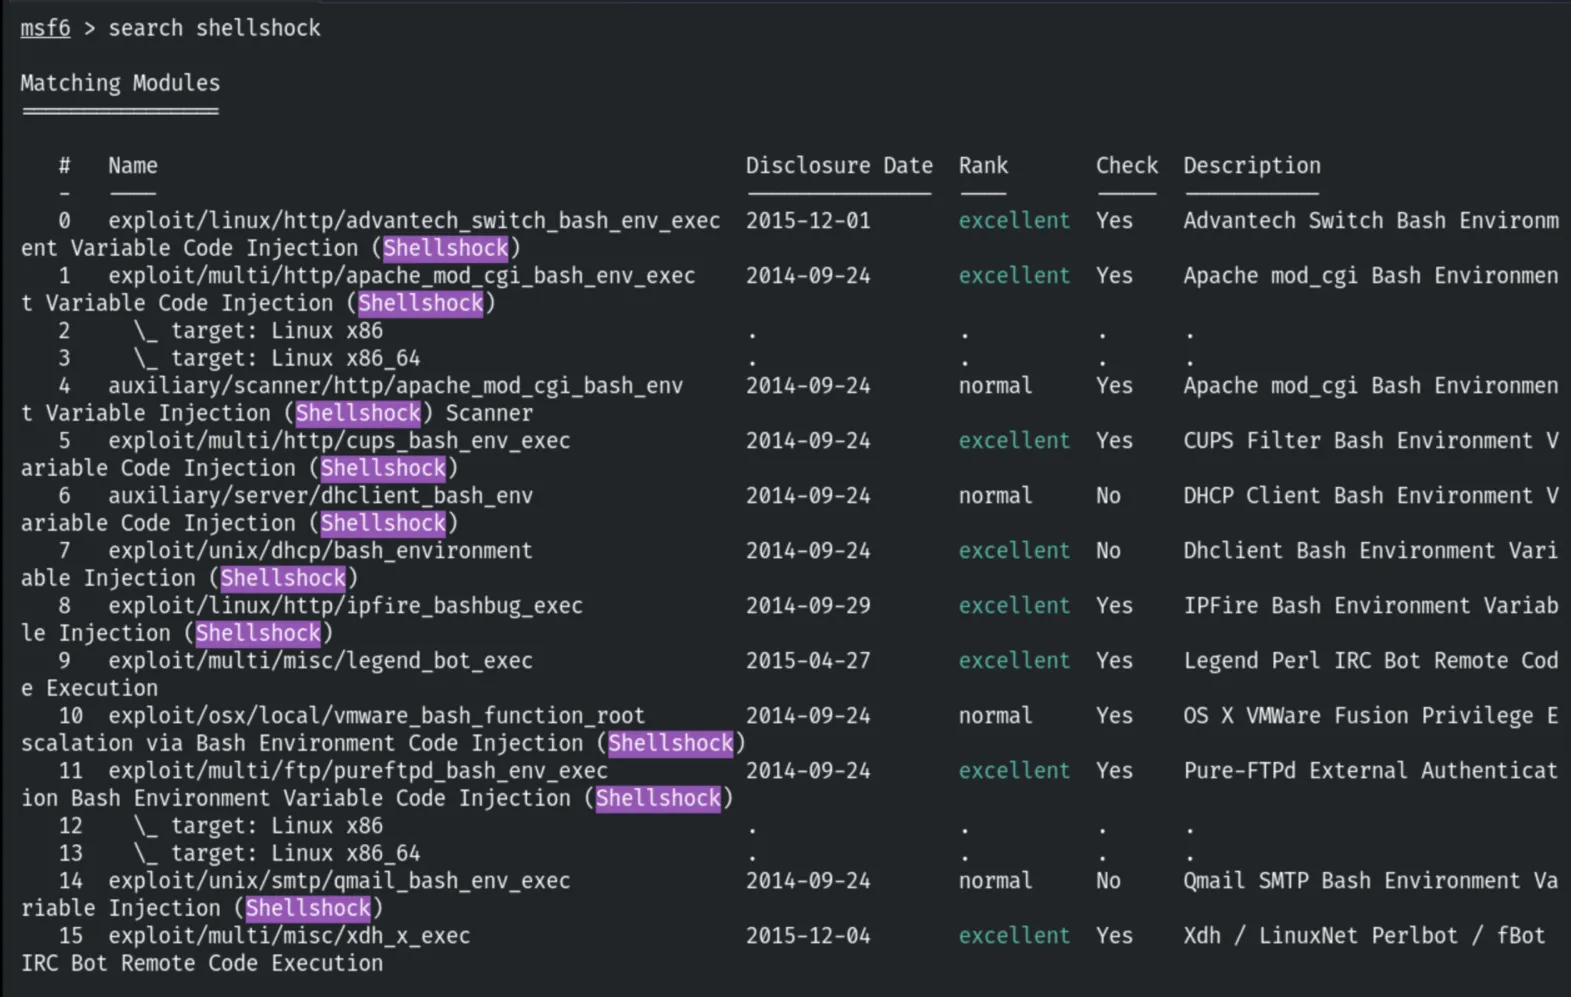The image size is (1571, 997).
Task: Select the legend_bot_exec module path
Action: [x=320, y=661]
